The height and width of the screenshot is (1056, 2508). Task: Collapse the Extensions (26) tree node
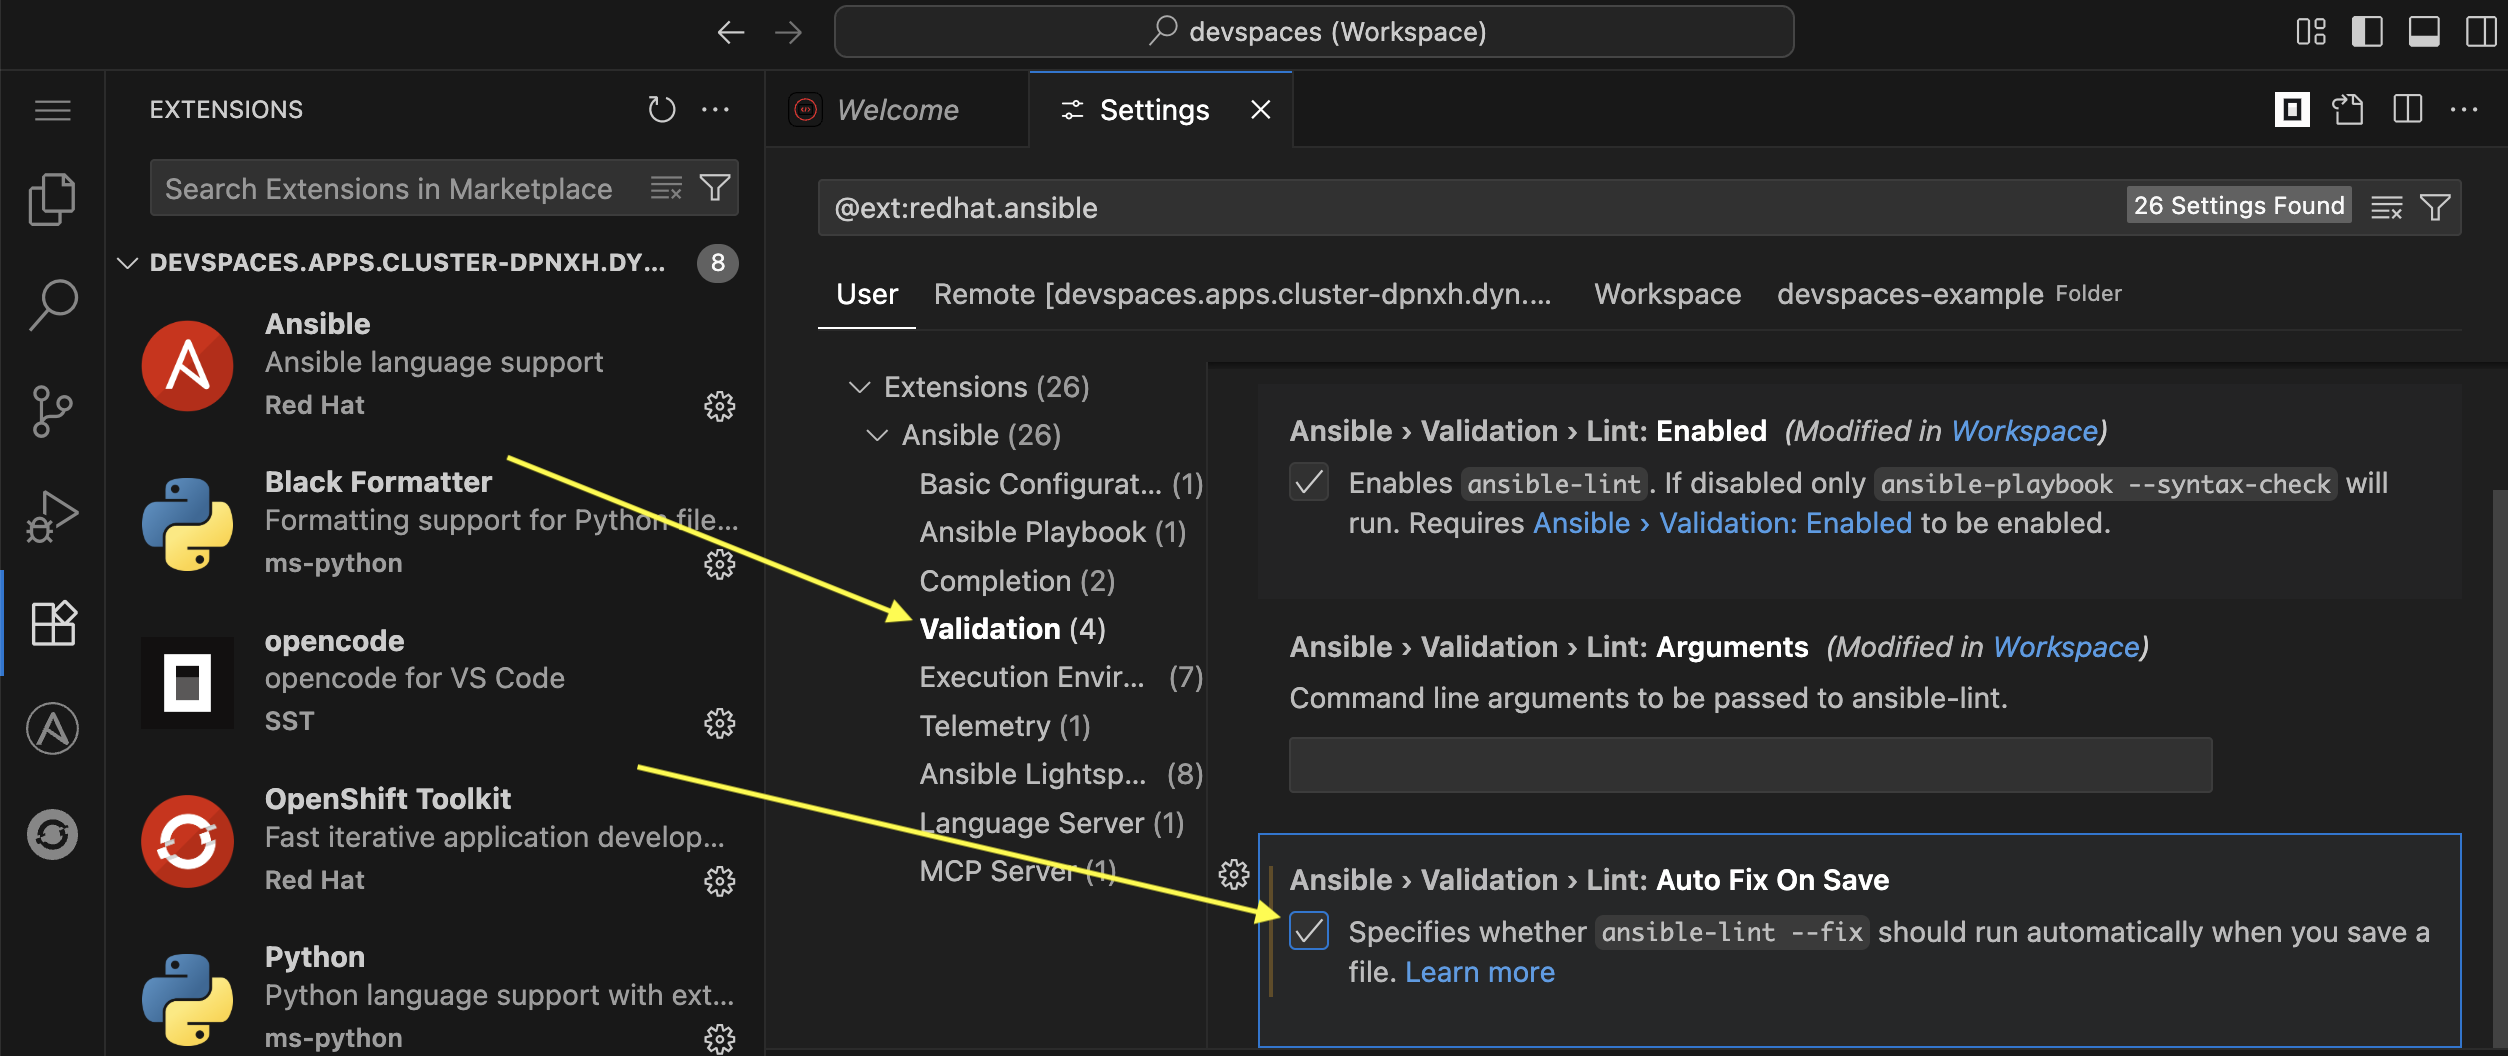click(x=859, y=387)
